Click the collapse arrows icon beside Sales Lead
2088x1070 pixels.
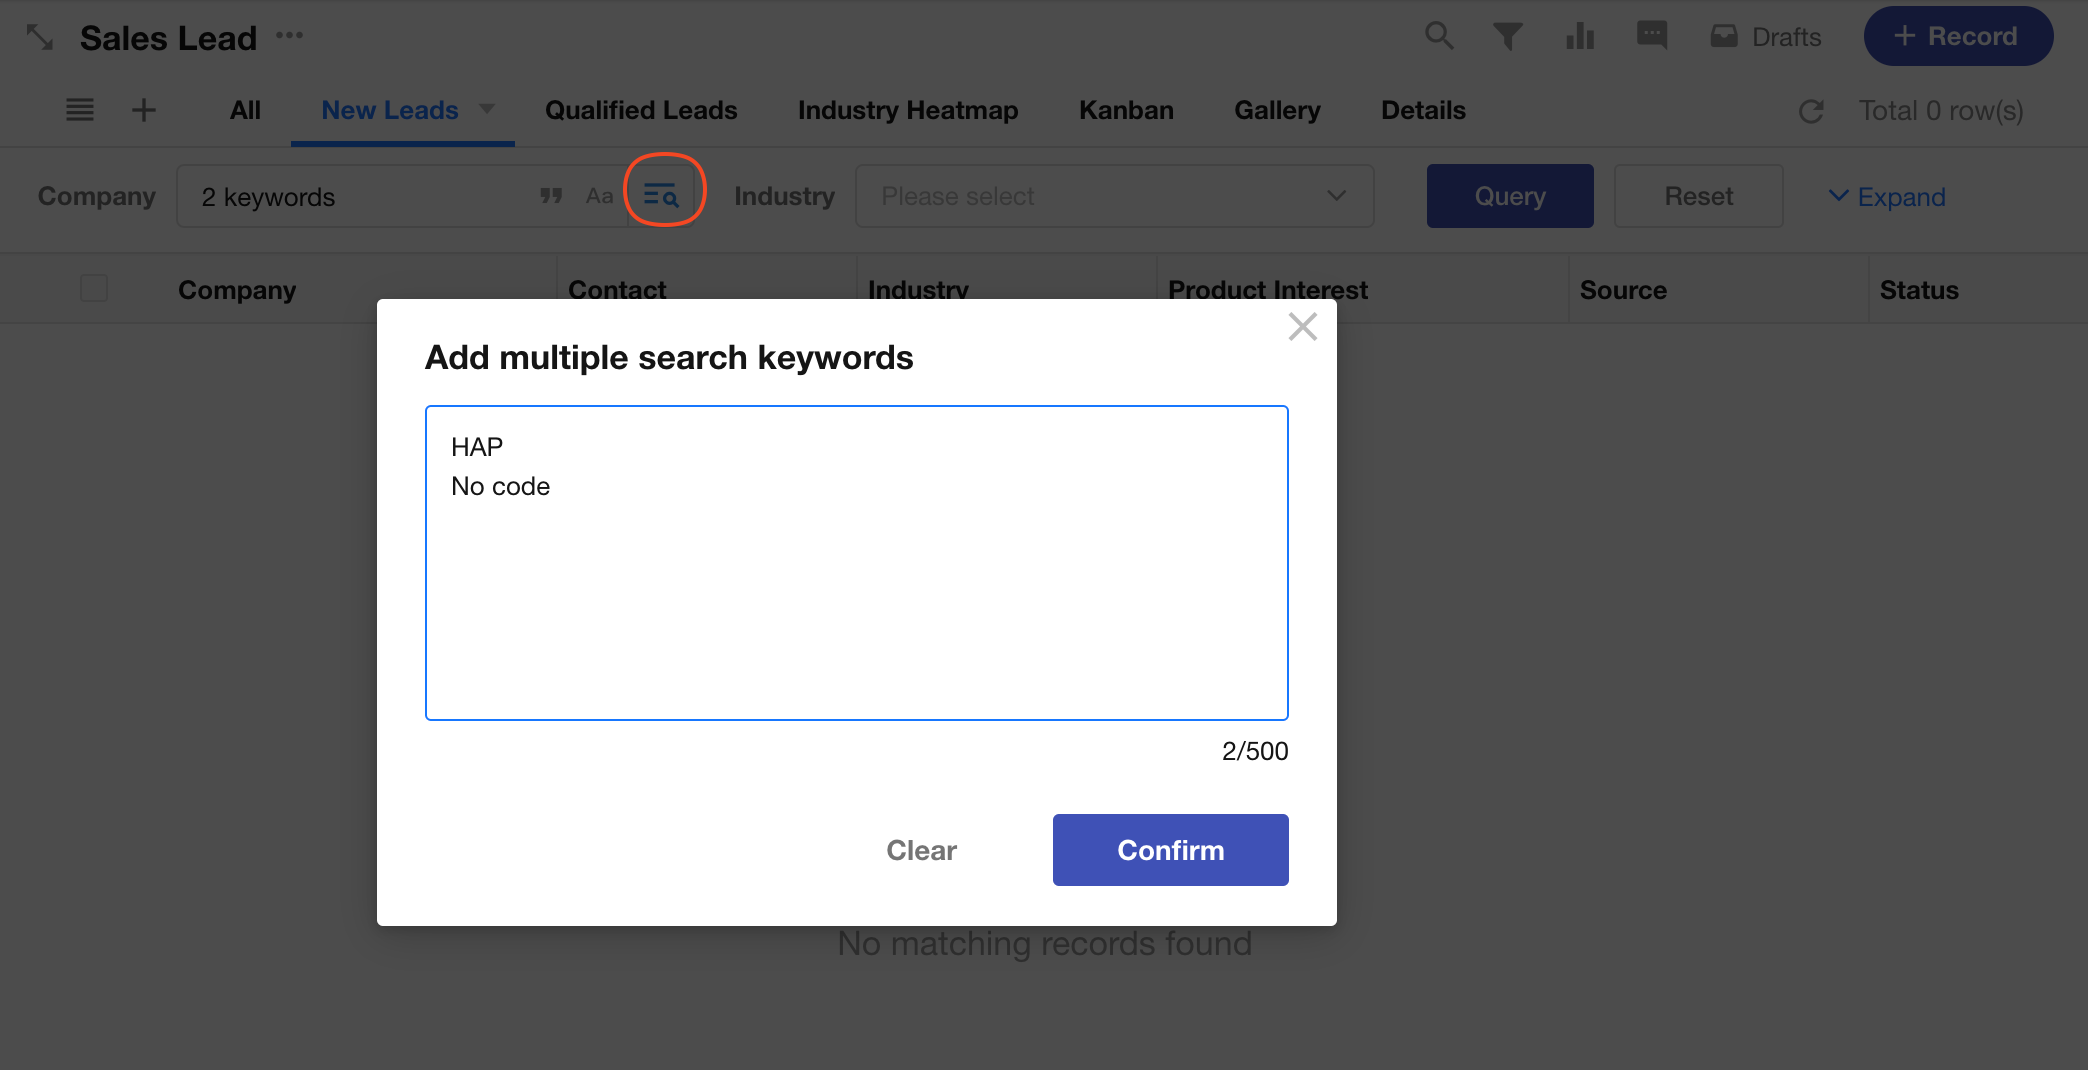coord(40,38)
